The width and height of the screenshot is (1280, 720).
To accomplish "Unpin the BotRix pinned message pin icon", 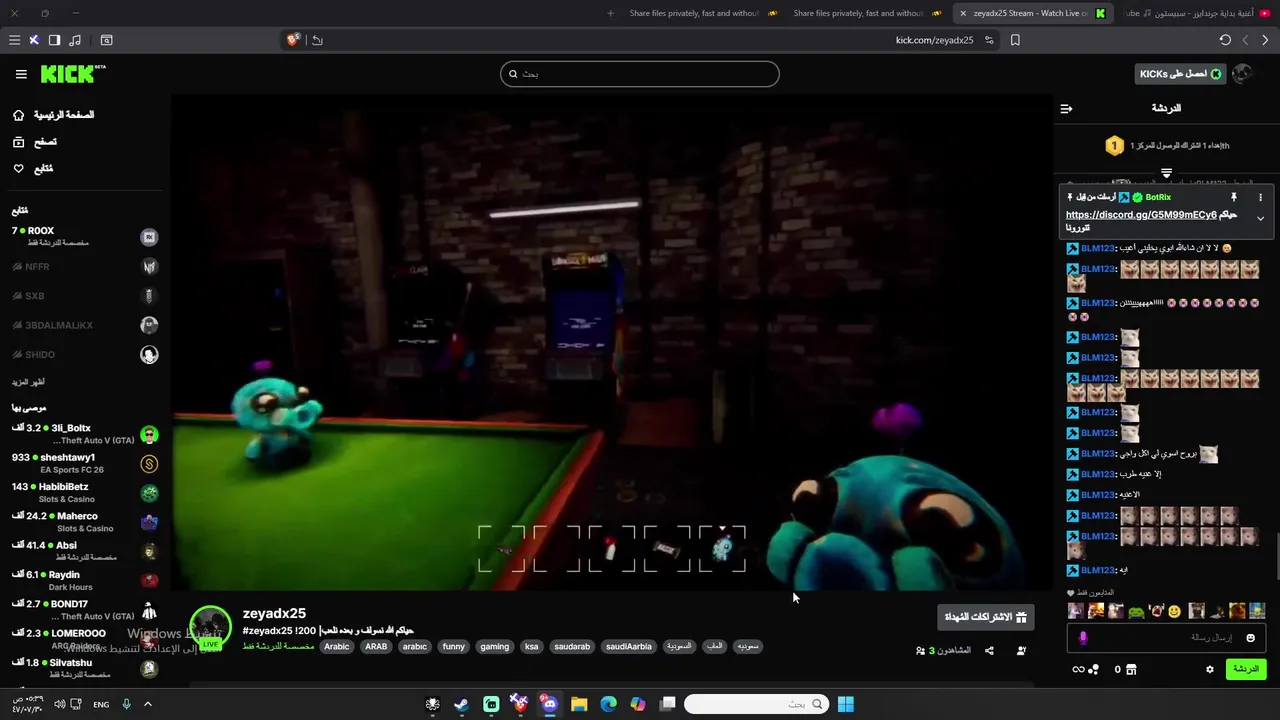I will tap(1234, 198).
